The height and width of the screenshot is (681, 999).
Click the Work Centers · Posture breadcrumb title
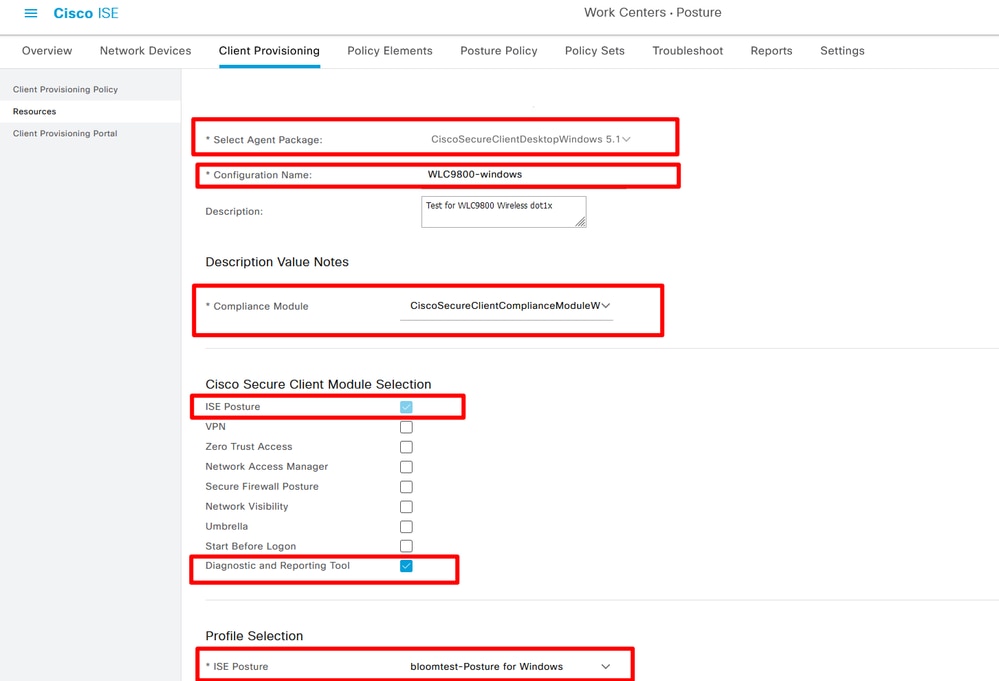[x=652, y=13]
